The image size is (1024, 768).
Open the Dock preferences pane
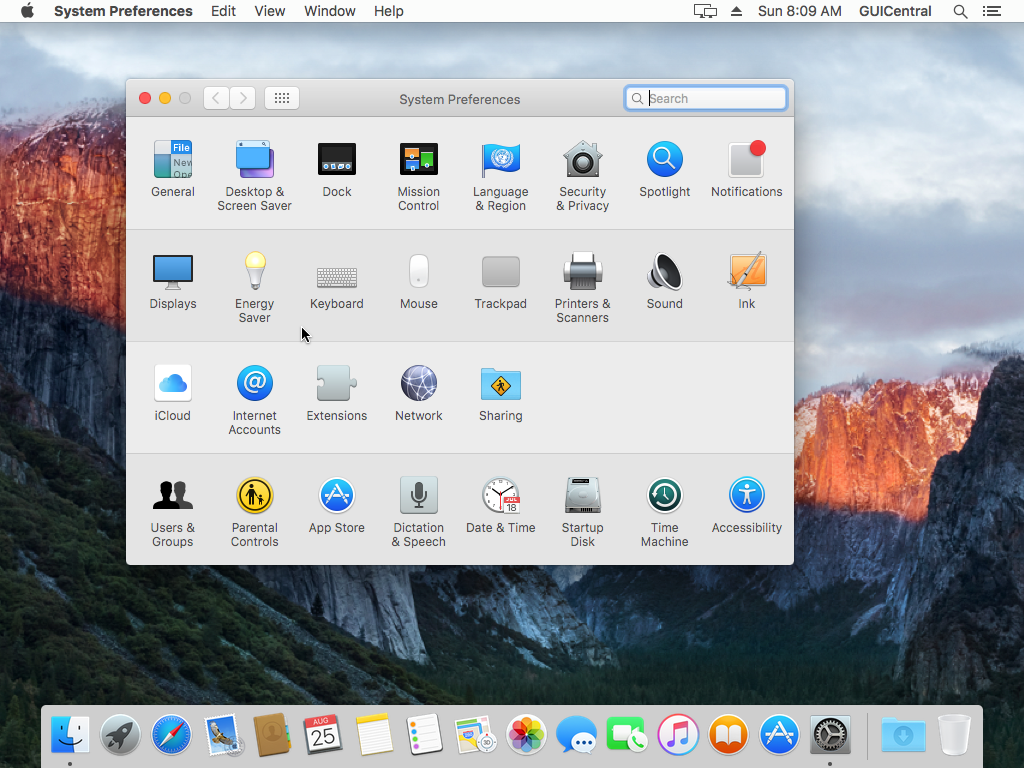click(337, 168)
